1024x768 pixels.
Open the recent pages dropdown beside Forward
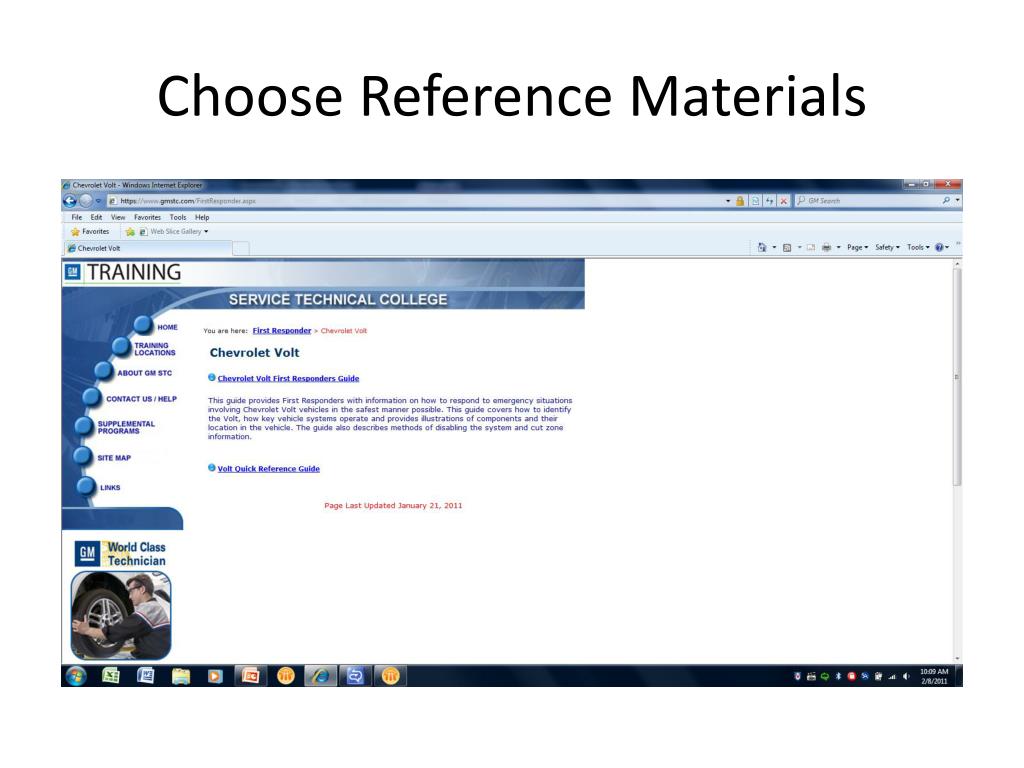[99, 200]
